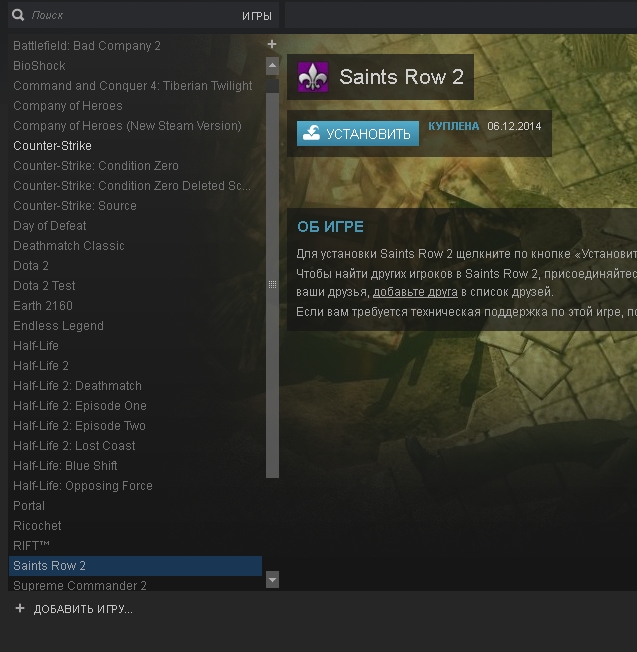Select Company of Heroes entry
The height and width of the screenshot is (652, 637).
[135, 106]
